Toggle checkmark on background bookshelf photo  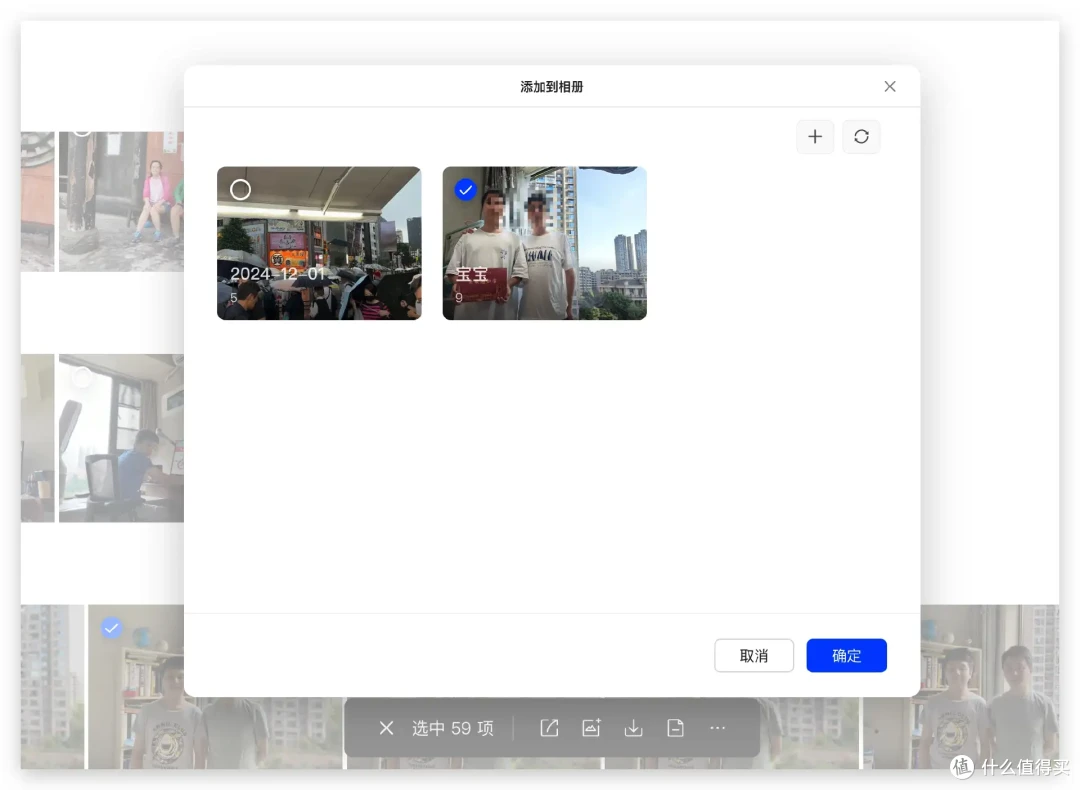coord(111,628)
